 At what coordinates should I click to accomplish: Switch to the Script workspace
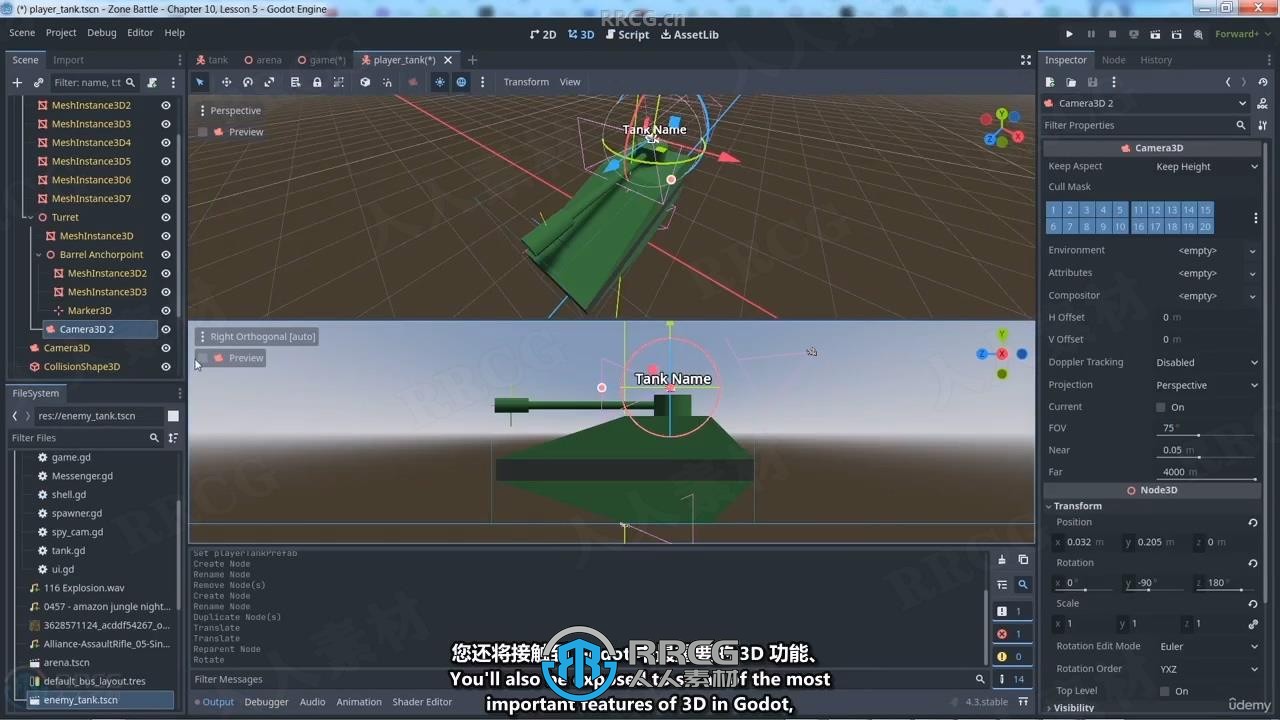coord(627,34)
